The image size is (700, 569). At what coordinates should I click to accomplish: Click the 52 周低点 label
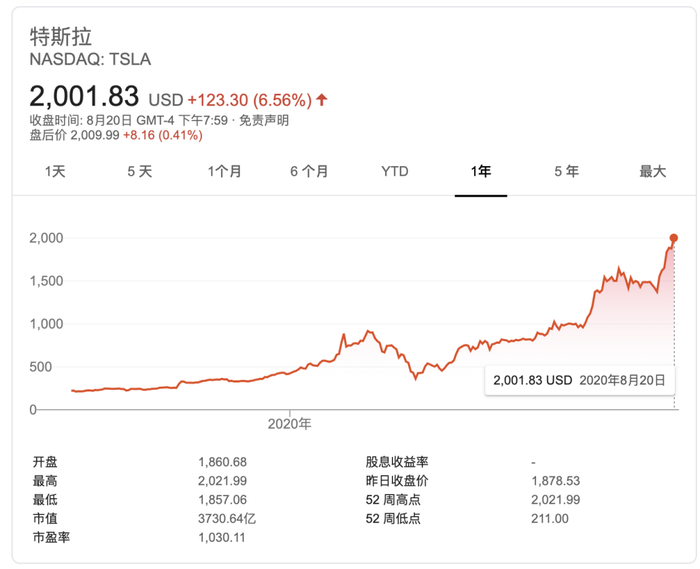pos(393,519)
